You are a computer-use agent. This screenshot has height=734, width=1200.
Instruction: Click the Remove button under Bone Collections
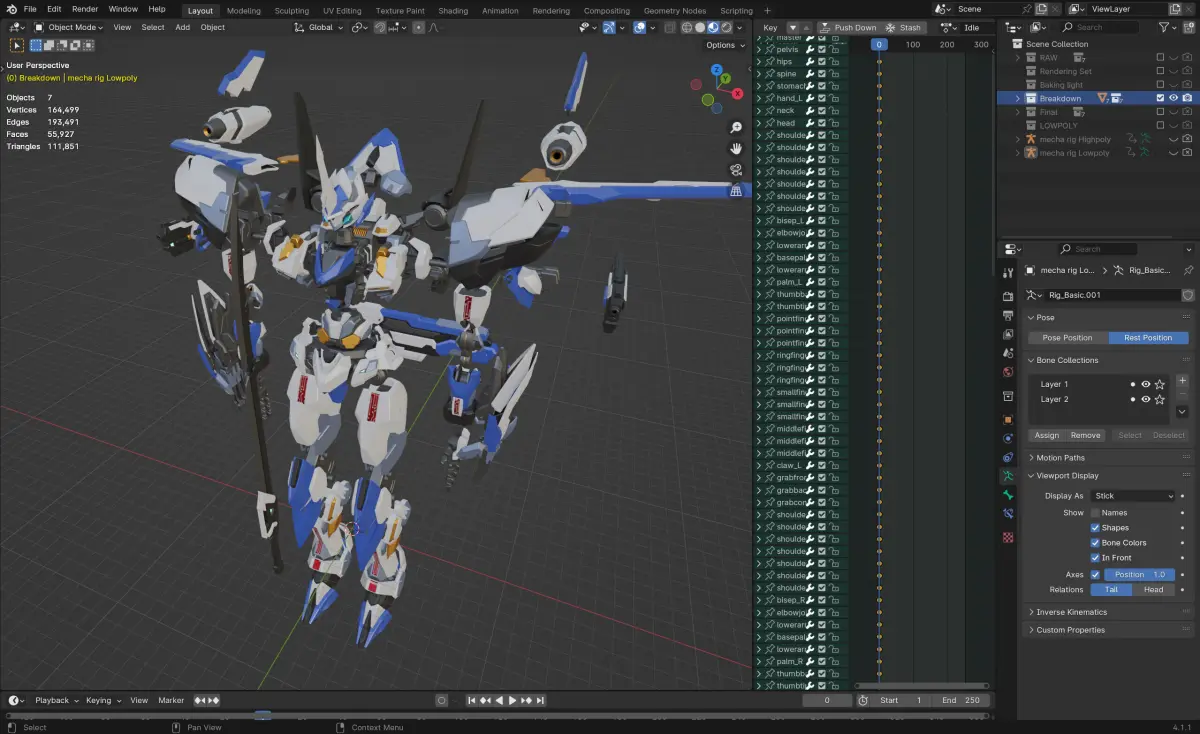(1085, 435)
